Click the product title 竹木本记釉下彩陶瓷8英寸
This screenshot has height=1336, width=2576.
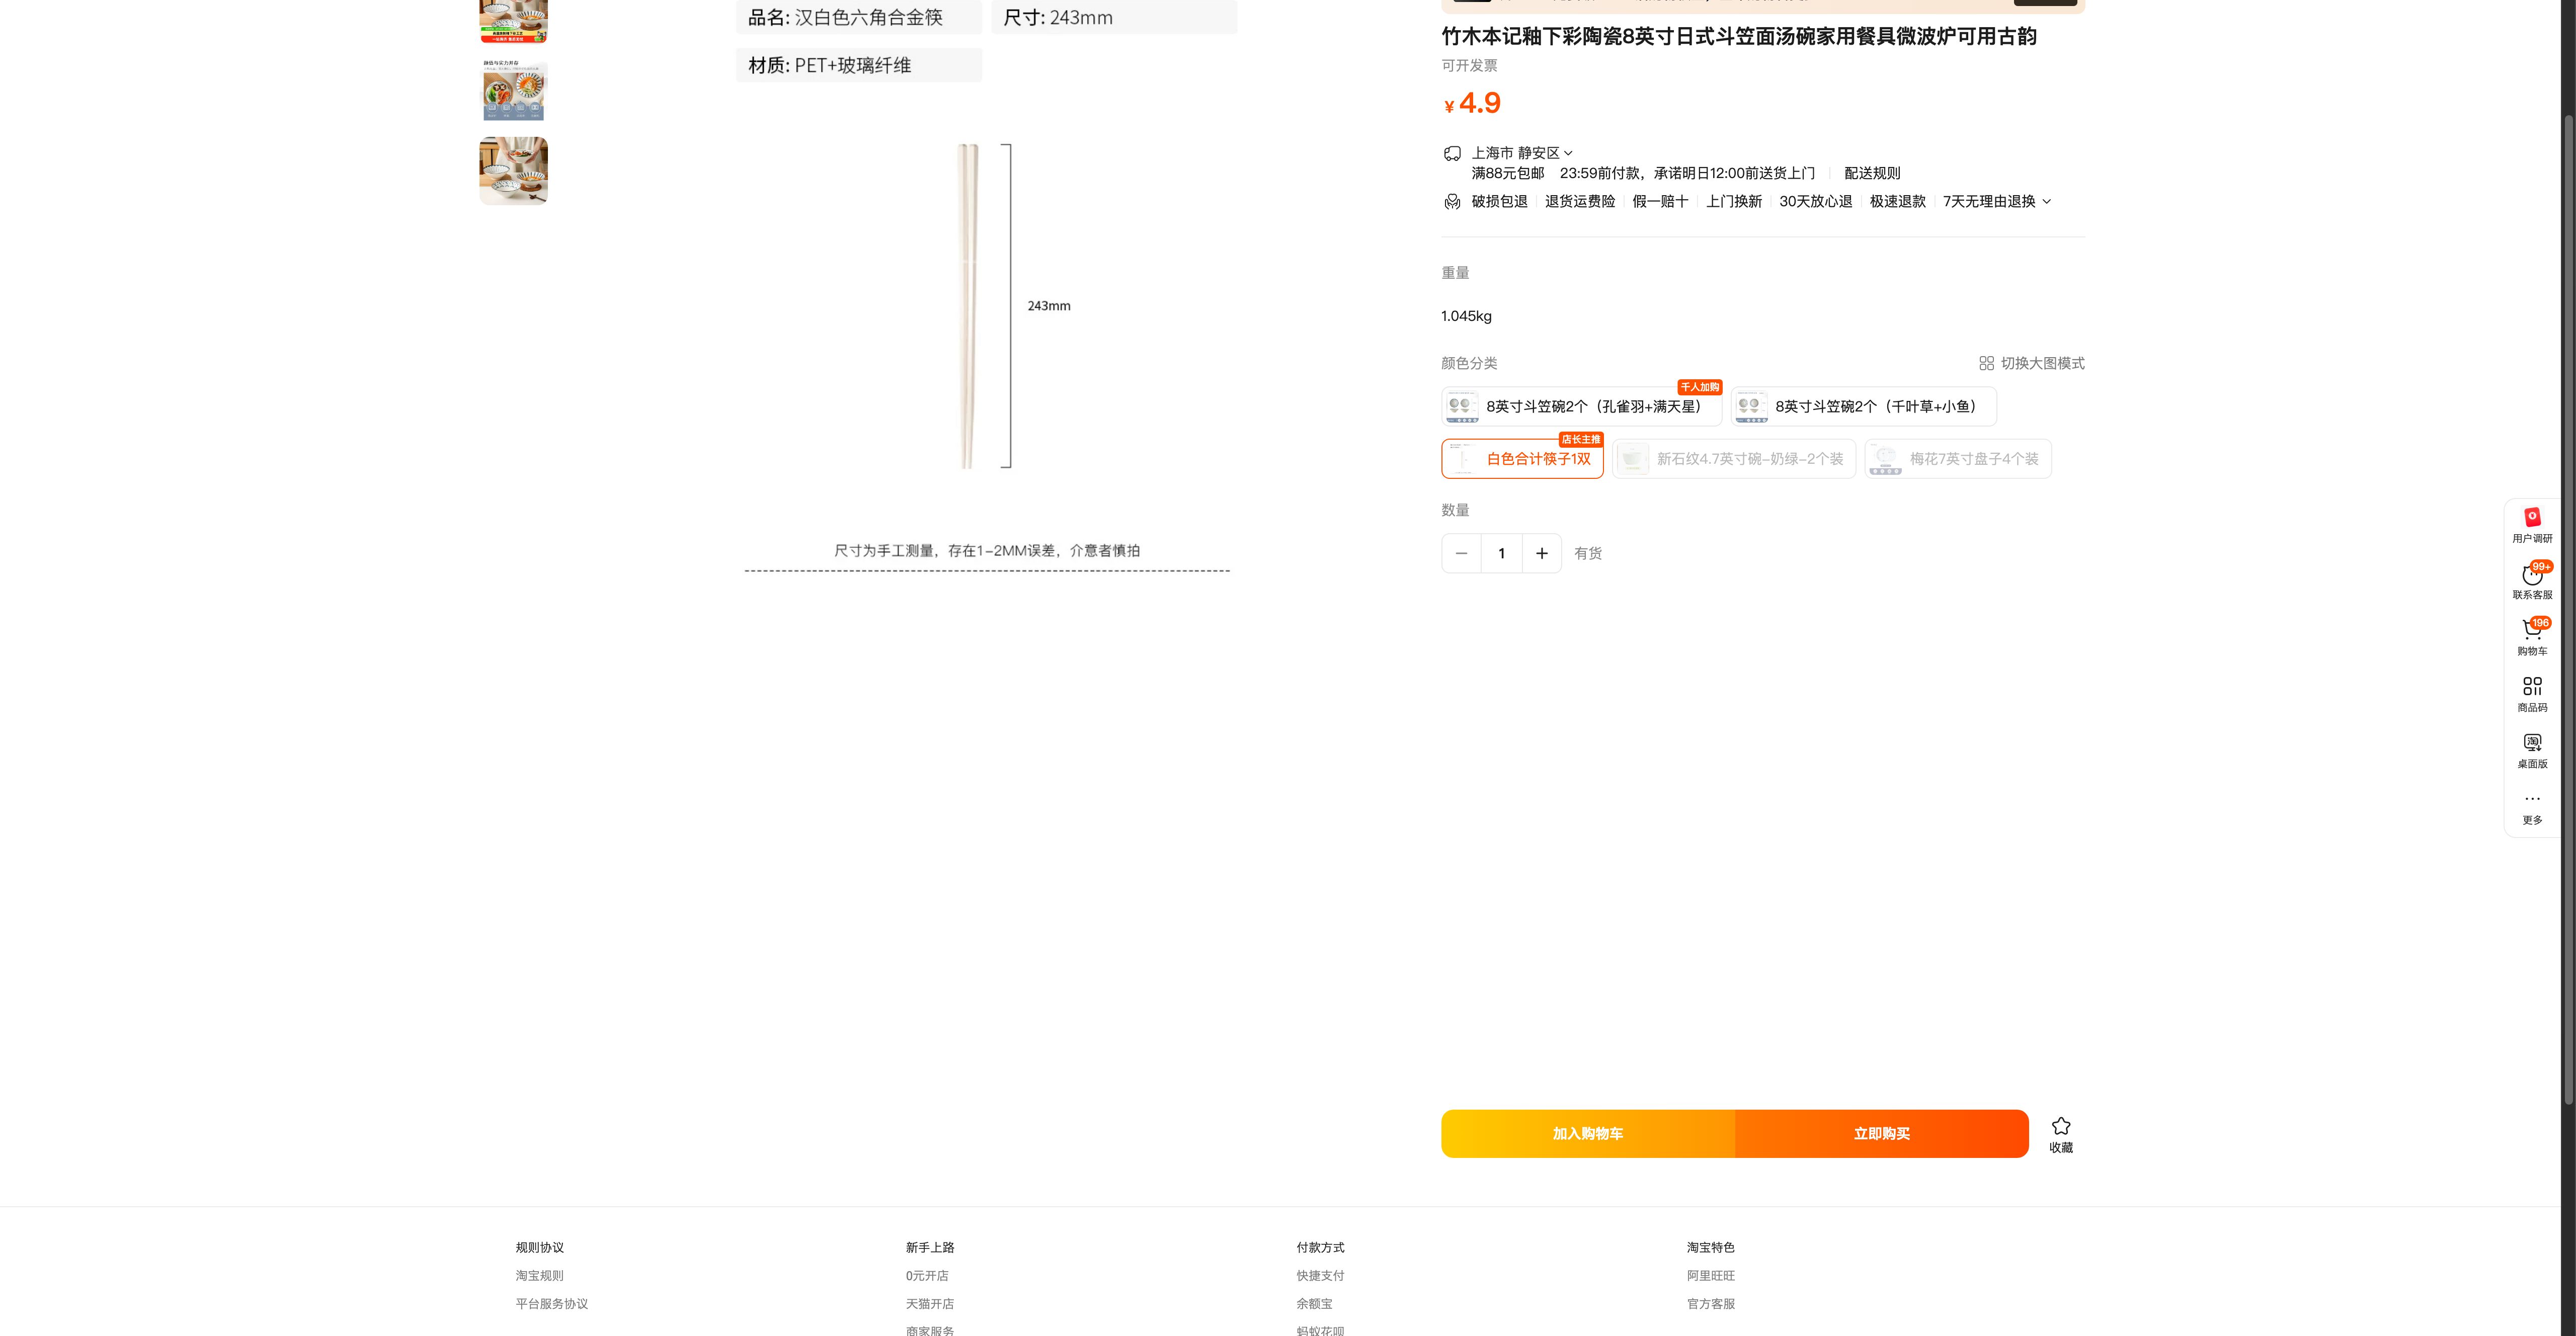coord(1739,36)
